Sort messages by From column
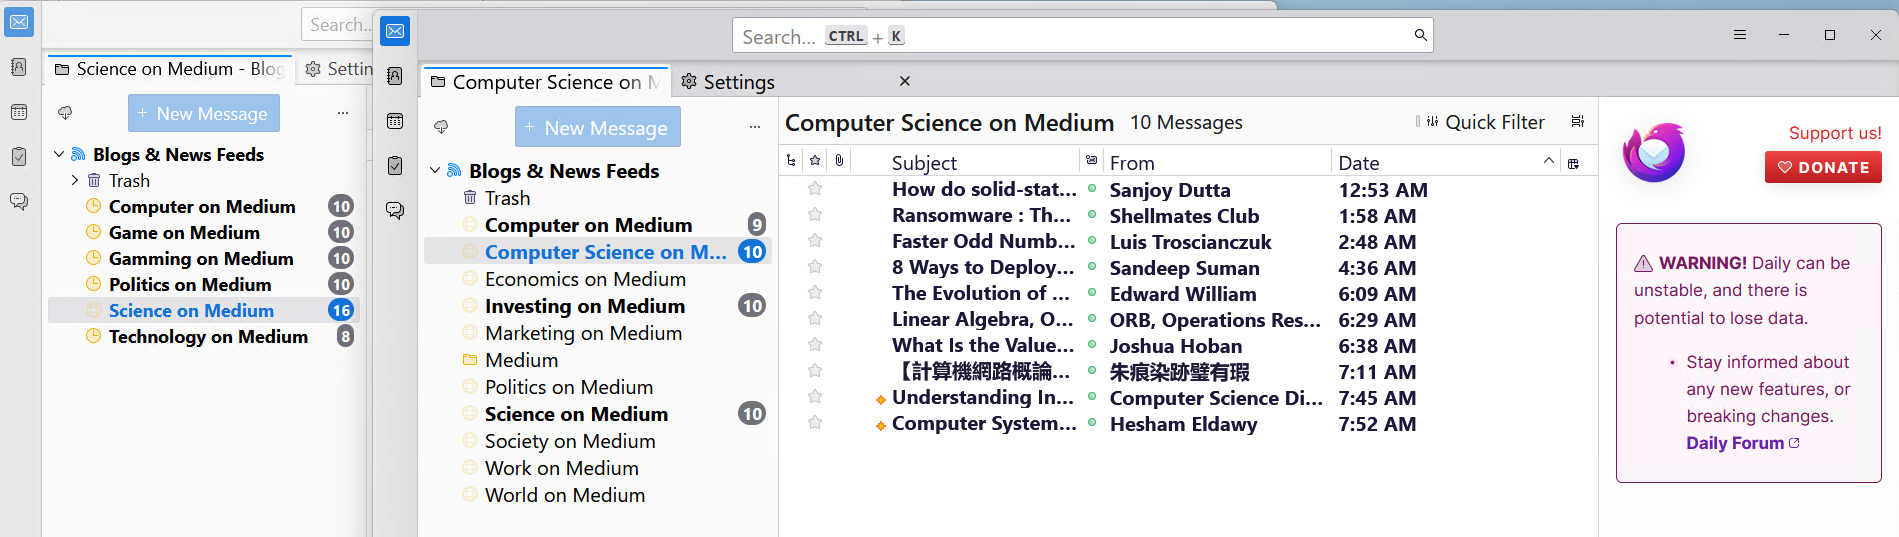The height and width of the screenshot is (537, 1899). pyautogui.click(x=1217, y=162)
